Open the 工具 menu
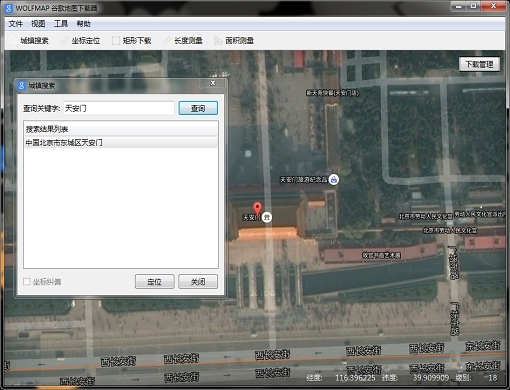510x390 pixels. pos(61,24)
